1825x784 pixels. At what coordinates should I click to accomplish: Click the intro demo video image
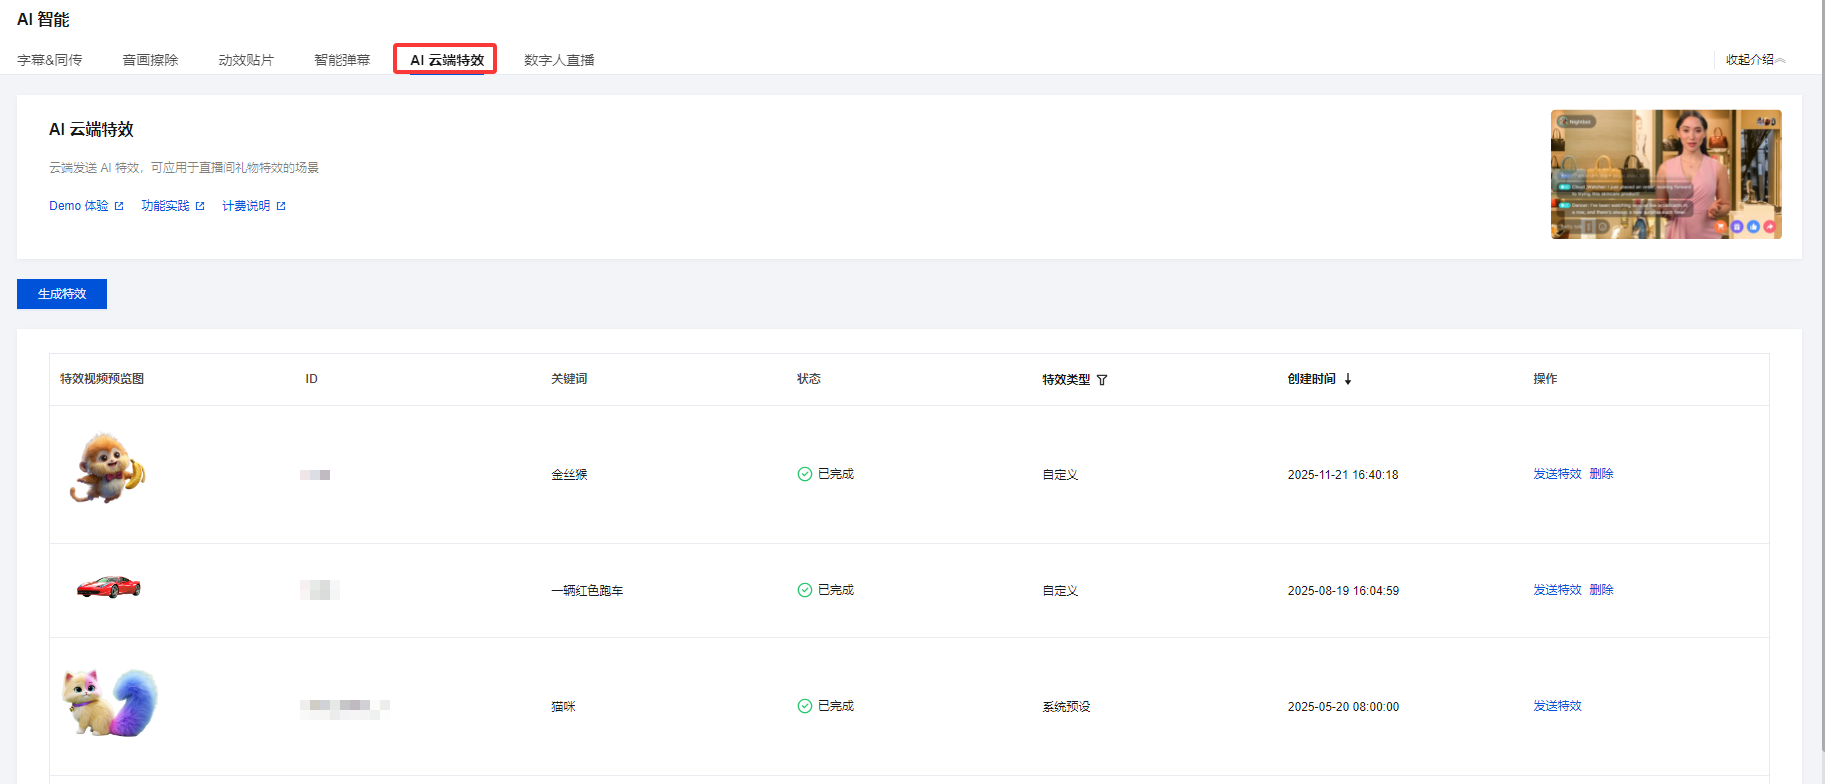tap(1665, 174)
